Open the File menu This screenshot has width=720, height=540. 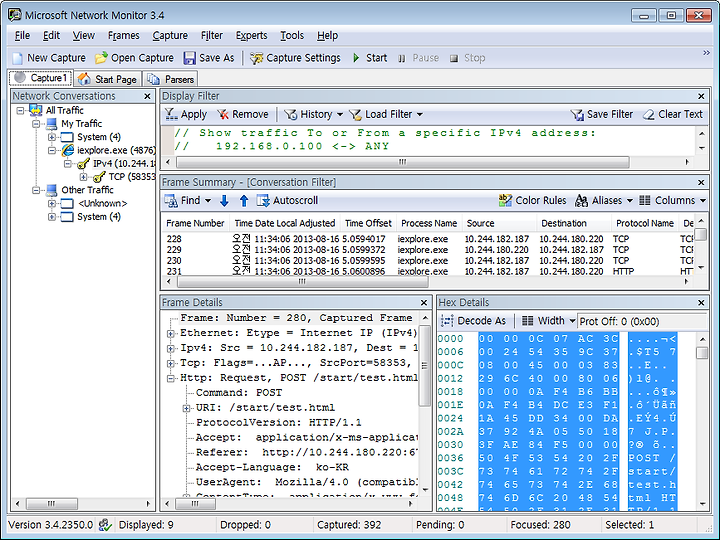[x=22, y=35]
